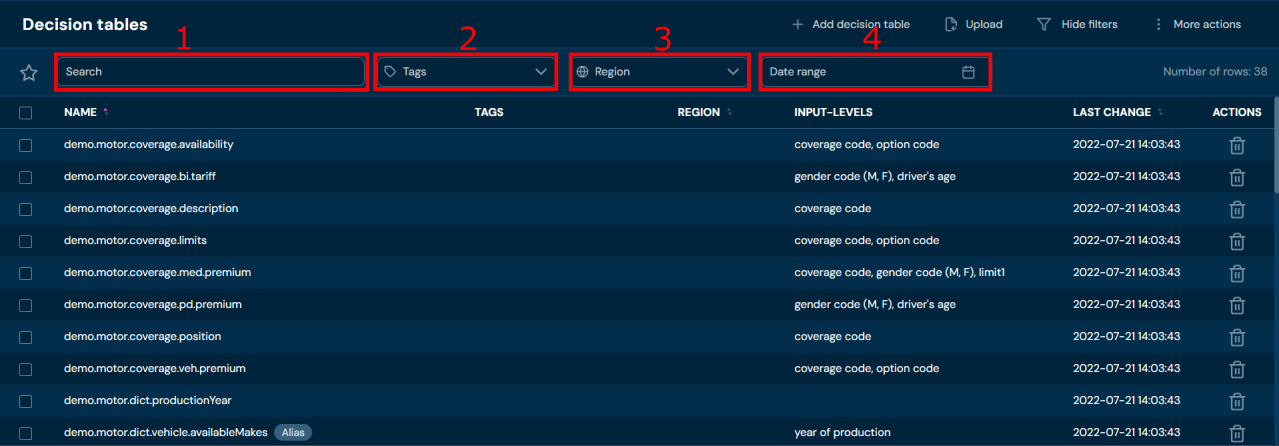This screenshot has width=1279, height=446.
Task: Check the demo.motor.coverage.description row checkbox
Action: (26, 209)
